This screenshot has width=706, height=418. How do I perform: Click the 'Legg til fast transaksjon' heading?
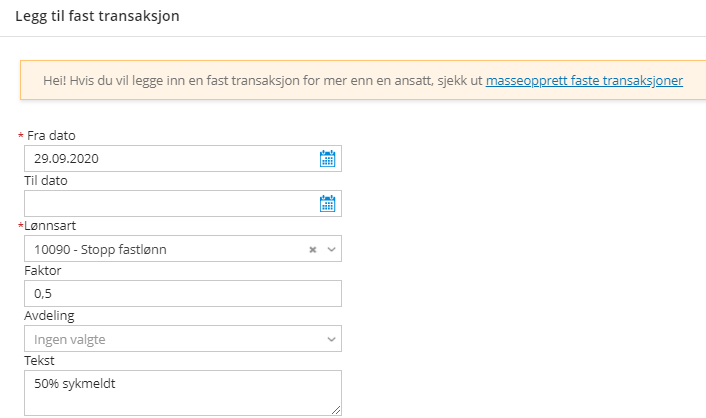click(97, 18)
